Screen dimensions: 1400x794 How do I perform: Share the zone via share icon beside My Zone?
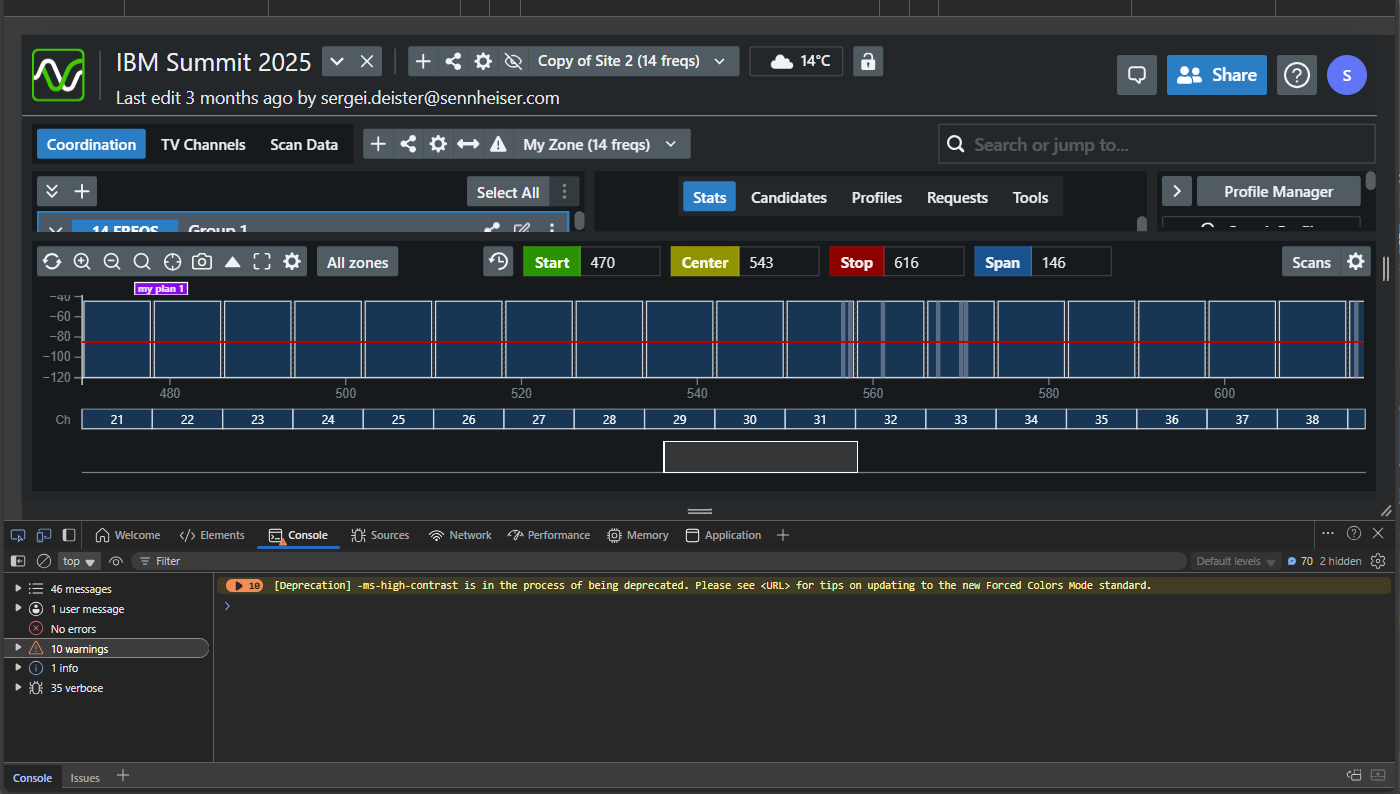pyautogui.click(x=408, y=144)
